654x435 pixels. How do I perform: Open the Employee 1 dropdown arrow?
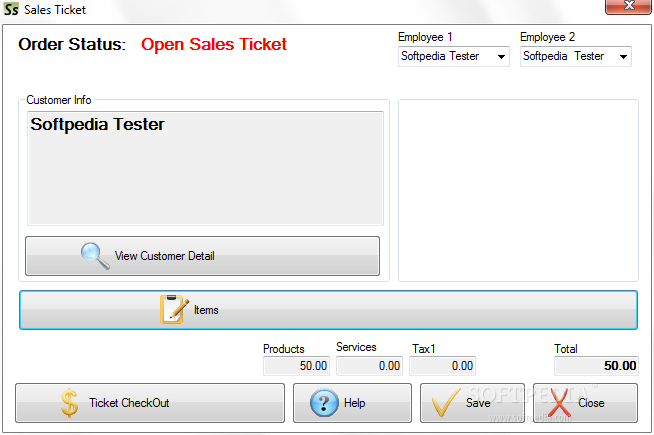pyautogui.click(x=501, y=56)
